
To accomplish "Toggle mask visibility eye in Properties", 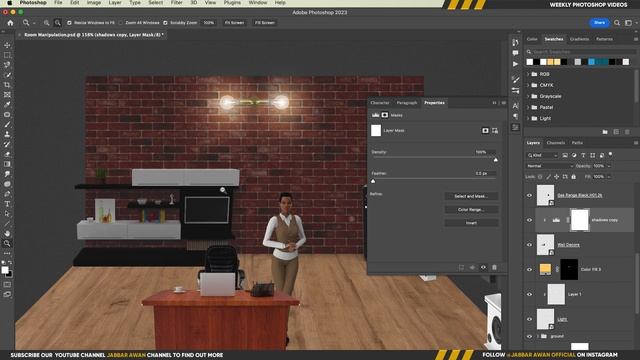I will point(483,267).
